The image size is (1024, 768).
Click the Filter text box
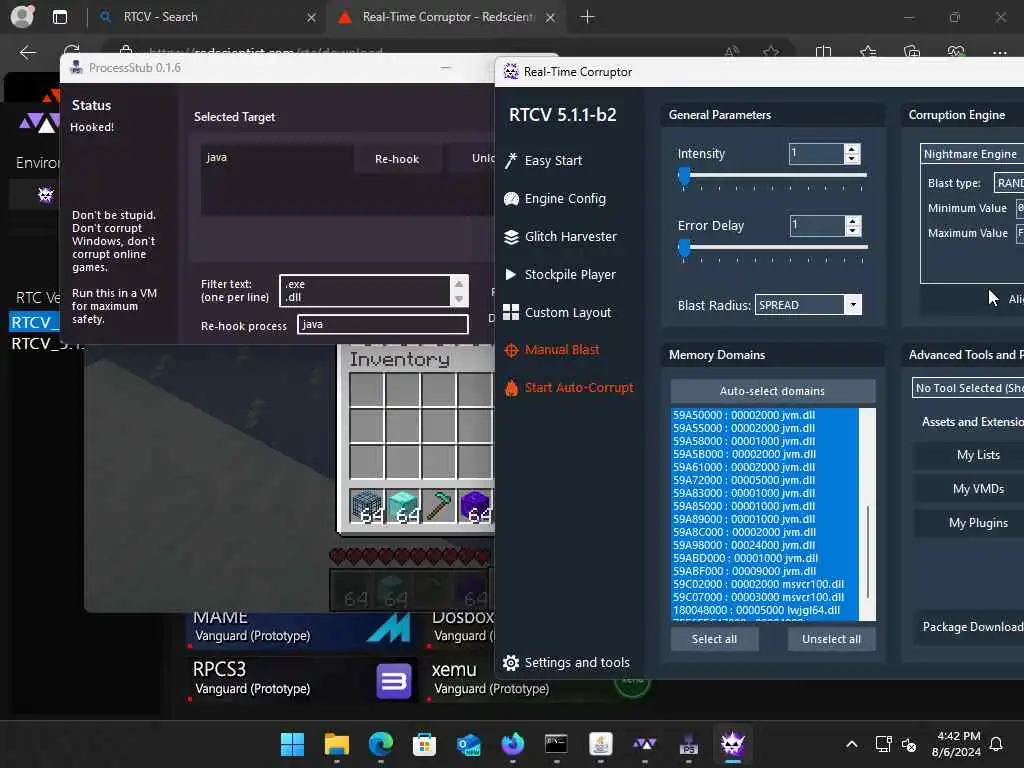[x=364, y=291]
